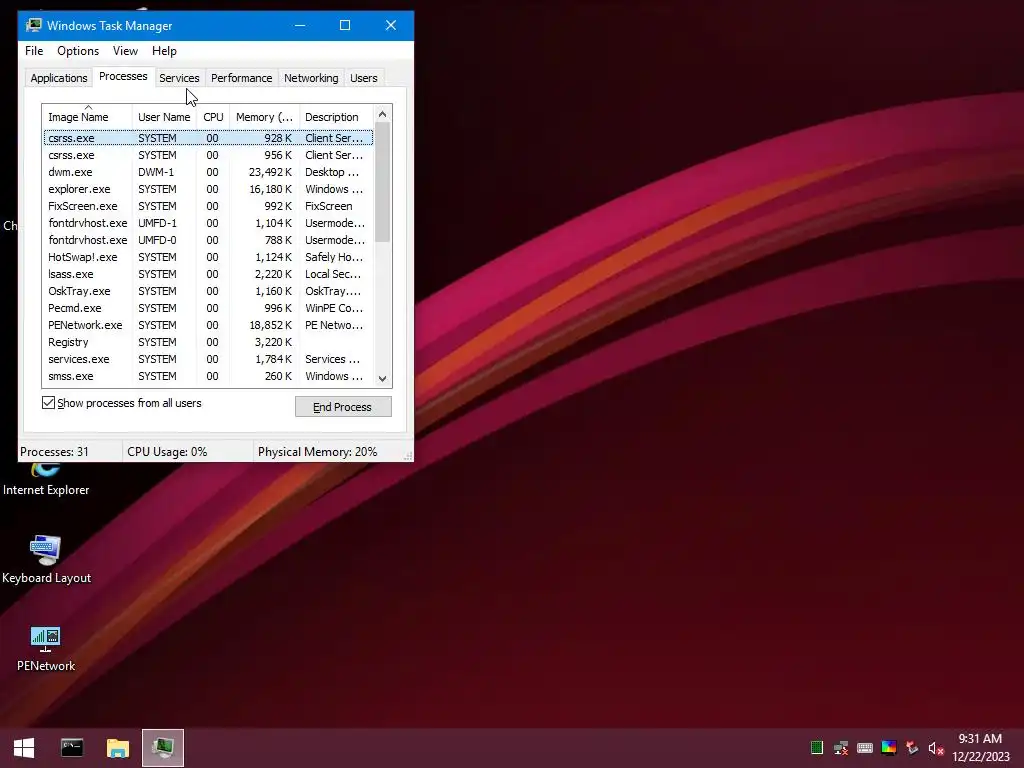Open the Internet Explorer desktop shortcut
The height and width of the screenshot is (768, 1024).
click(x=46, y=480)
